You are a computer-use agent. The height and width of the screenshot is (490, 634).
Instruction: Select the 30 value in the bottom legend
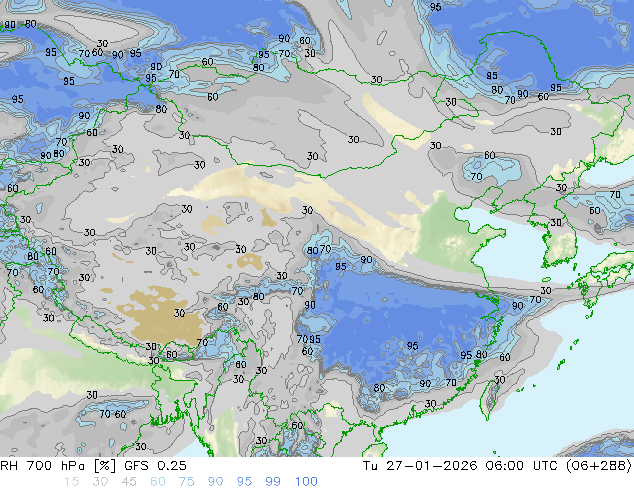pyautogui.click(x=100, y=482)
